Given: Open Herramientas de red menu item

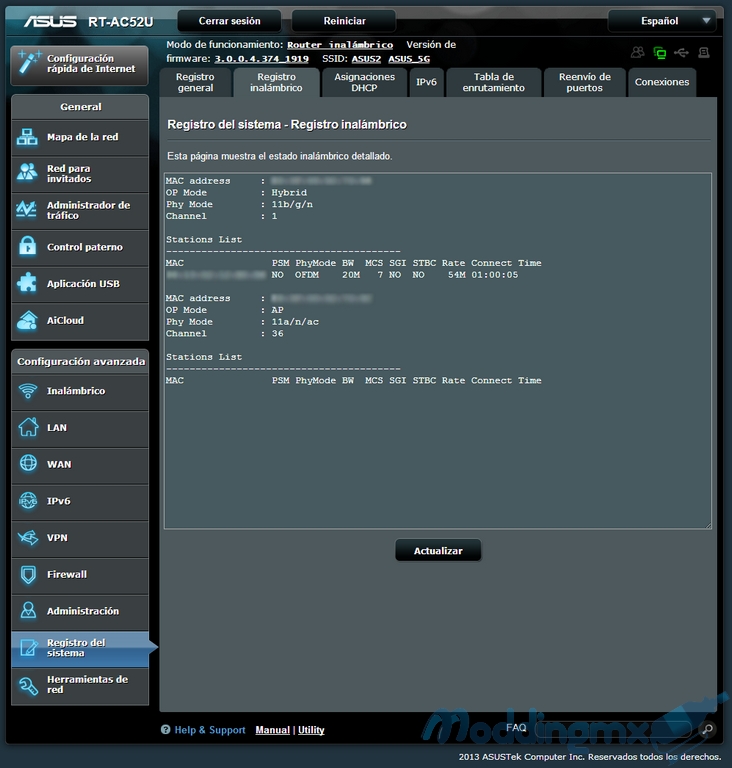Looking at the screenshot, I should 80,685.
